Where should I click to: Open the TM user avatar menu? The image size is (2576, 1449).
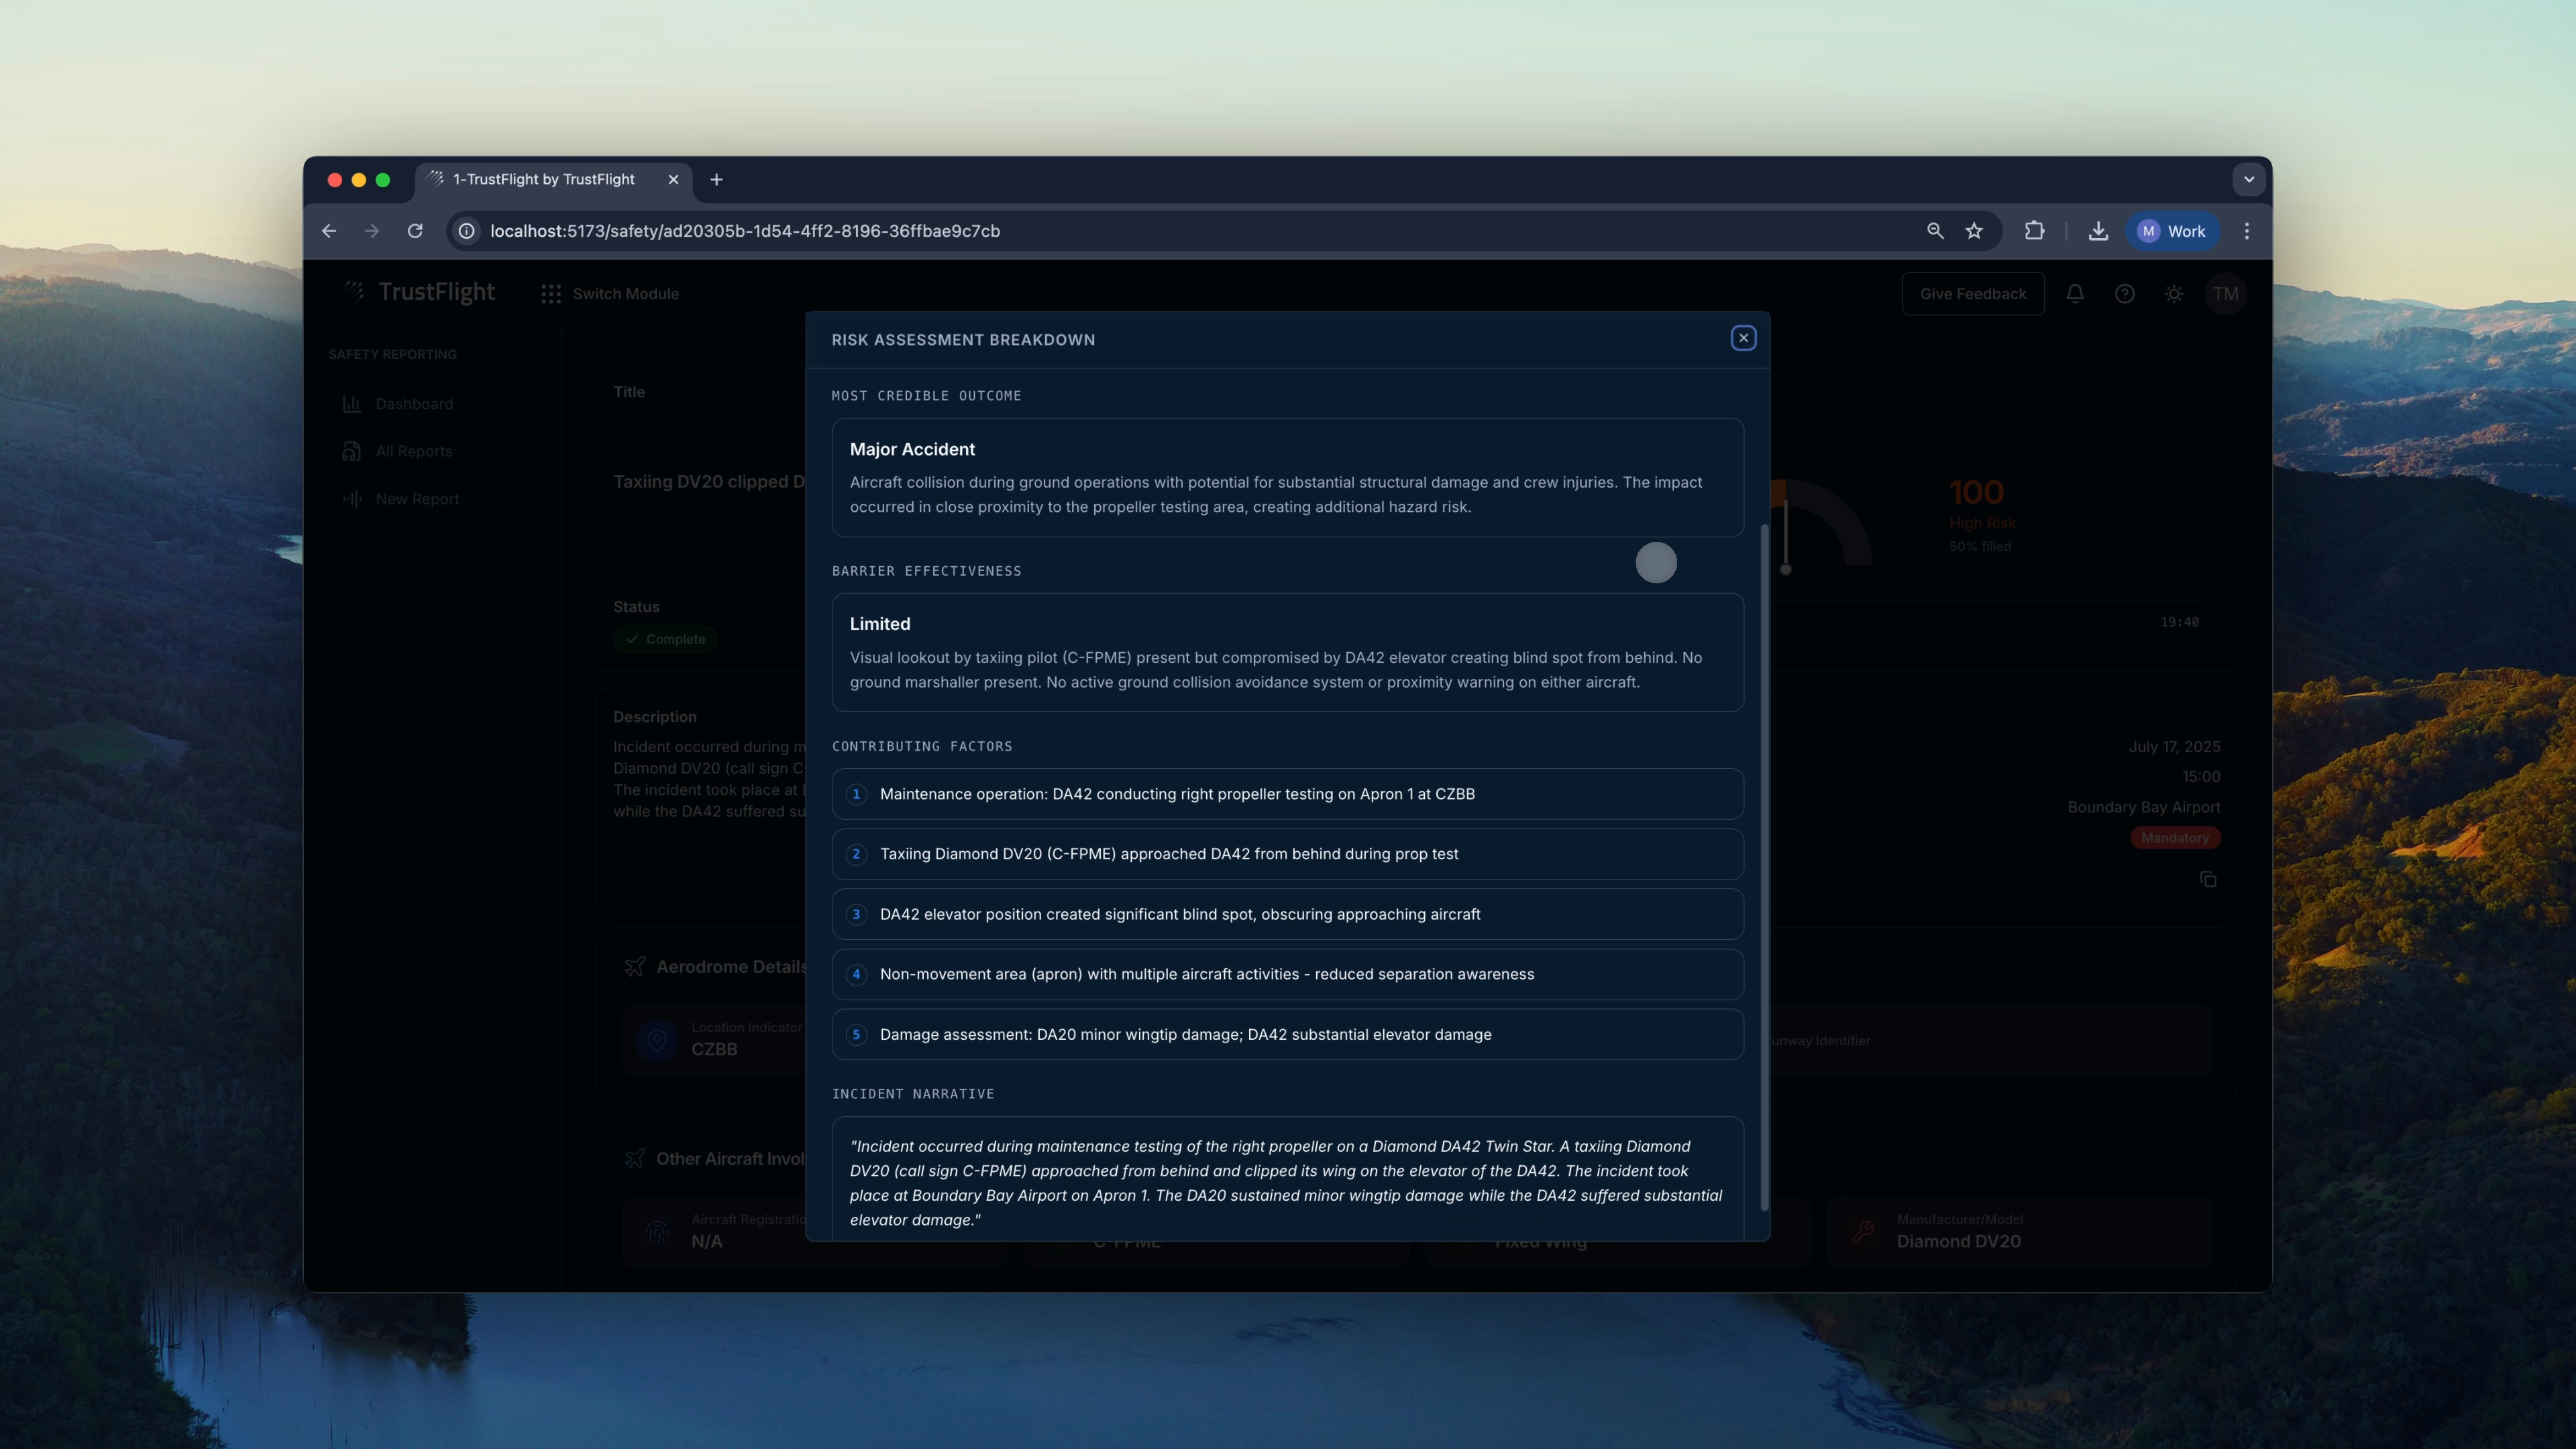pos(2225,293)
